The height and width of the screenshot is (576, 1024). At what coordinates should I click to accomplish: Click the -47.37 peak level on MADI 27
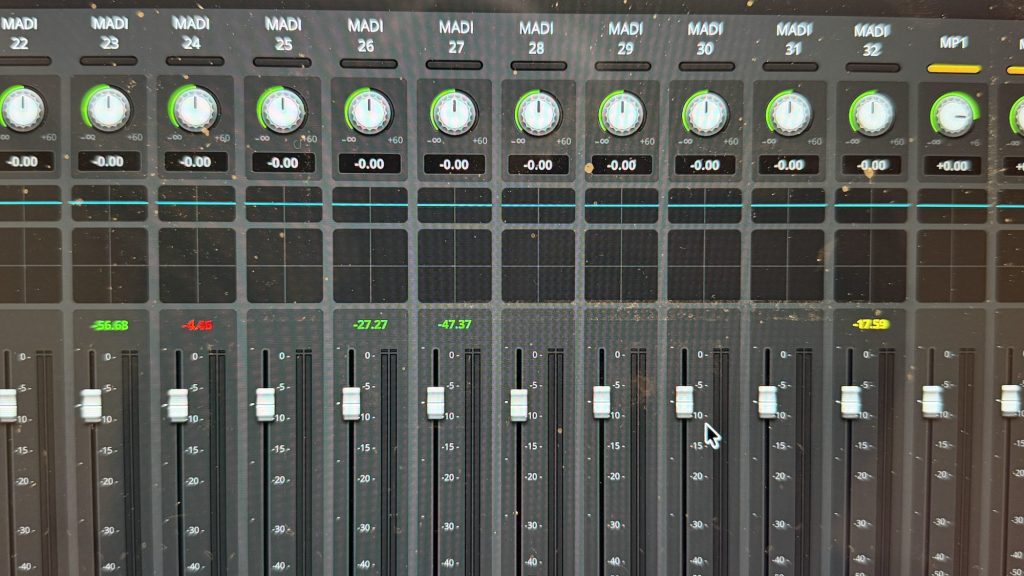point(454,324)
